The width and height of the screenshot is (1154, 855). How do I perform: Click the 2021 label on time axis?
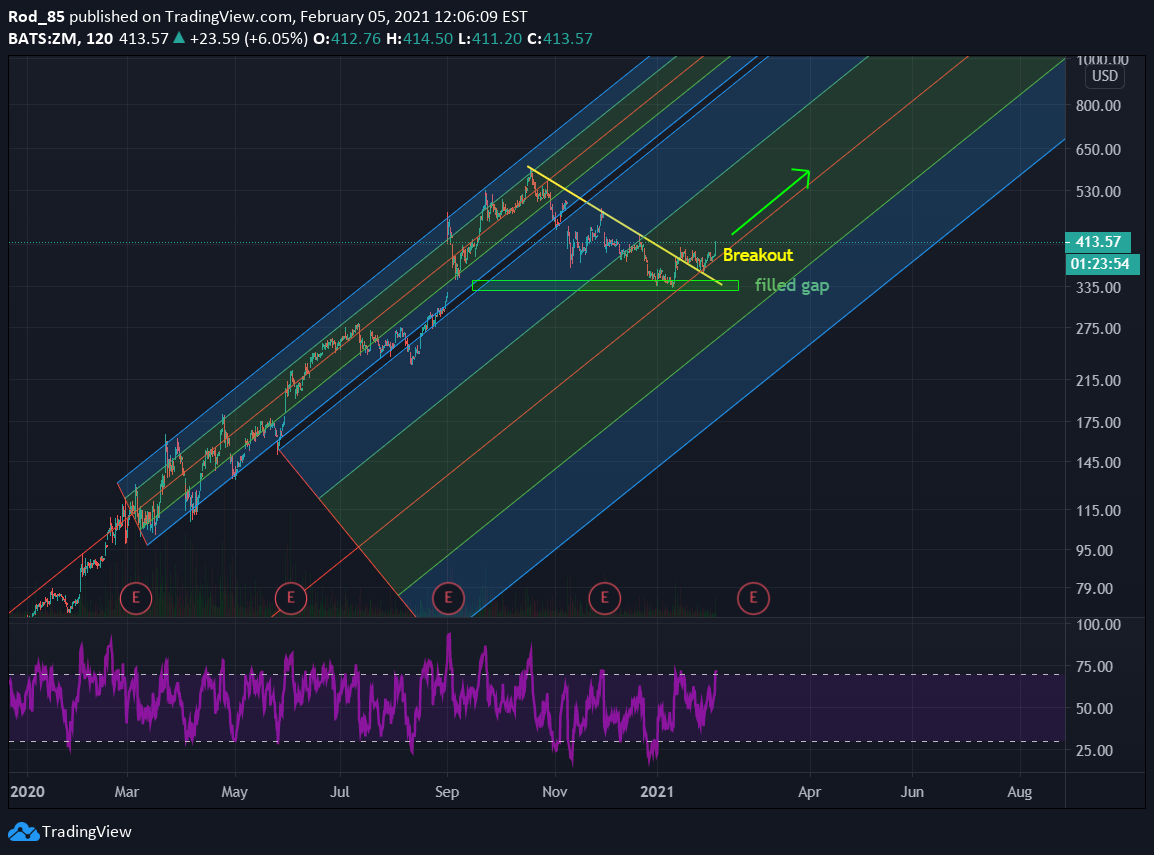pos(657,792)
